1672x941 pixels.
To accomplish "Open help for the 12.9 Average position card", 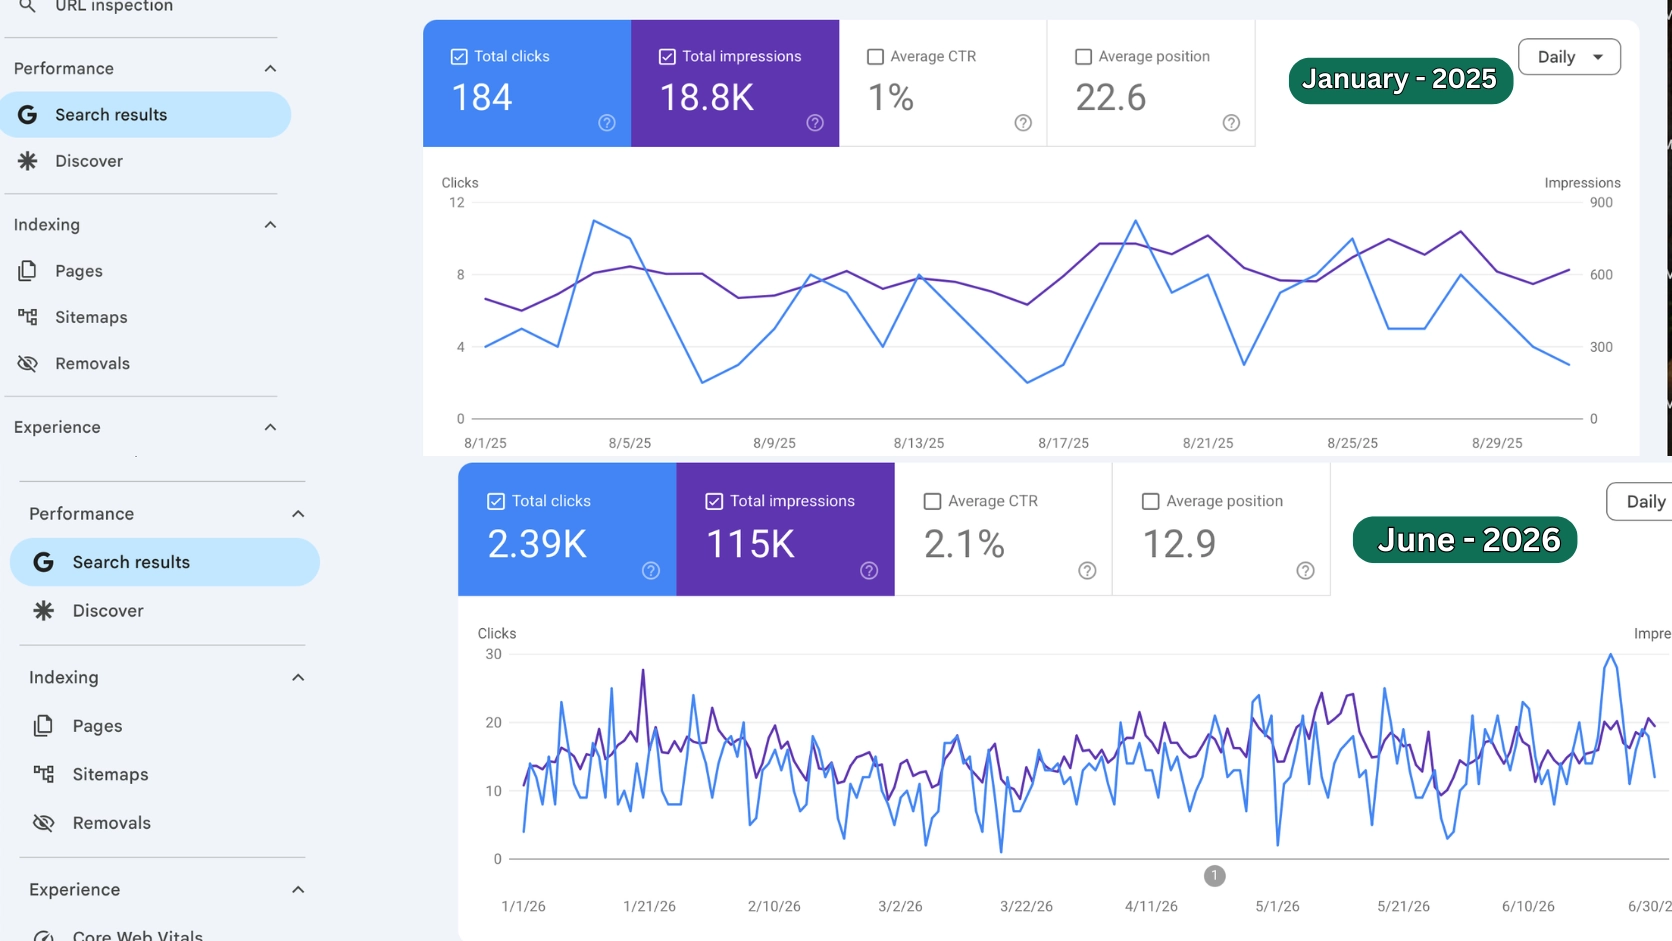I will (x=1305, y=571).
